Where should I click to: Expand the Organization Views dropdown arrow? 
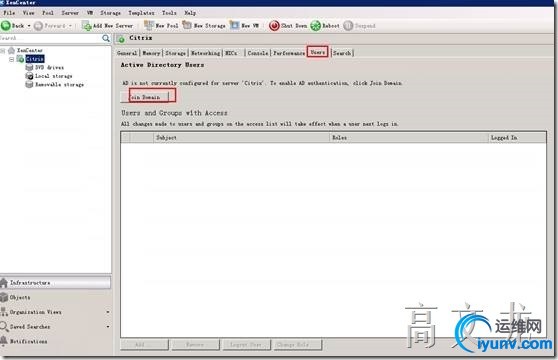click(108, 312)
